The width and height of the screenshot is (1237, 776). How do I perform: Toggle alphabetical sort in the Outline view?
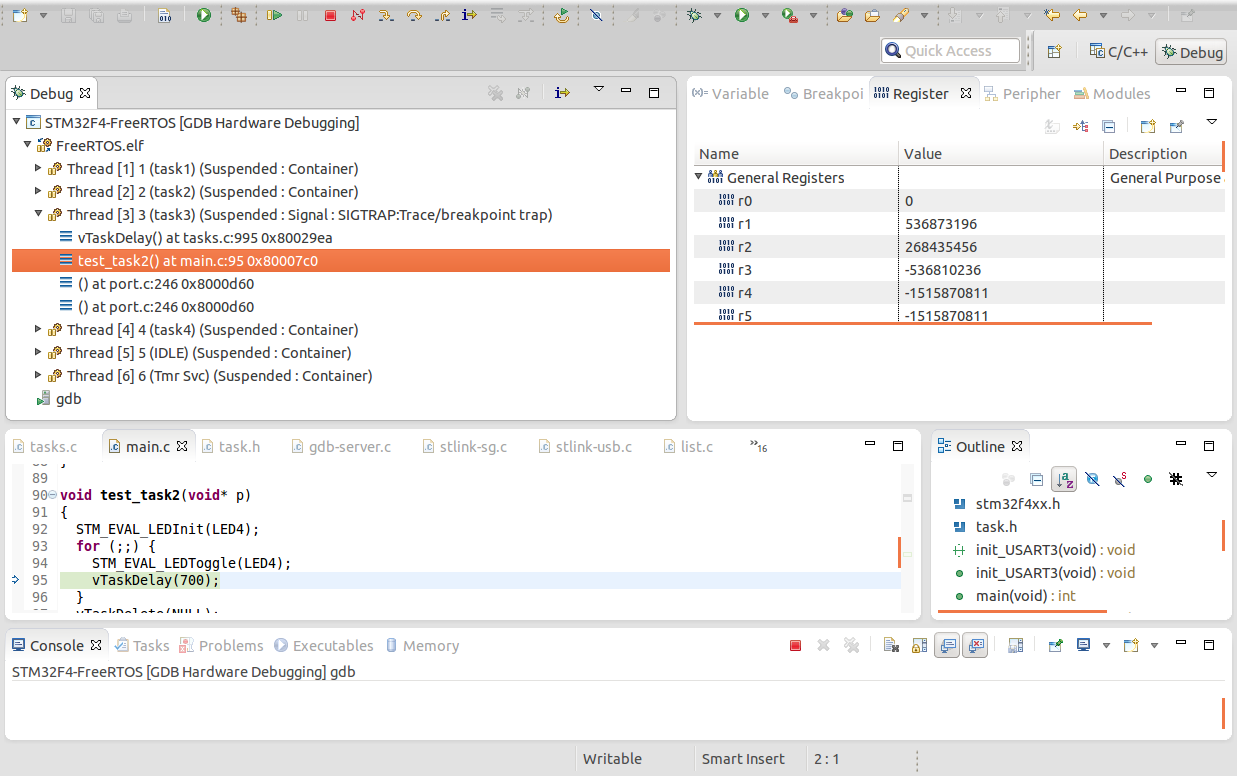(1064, 479)
